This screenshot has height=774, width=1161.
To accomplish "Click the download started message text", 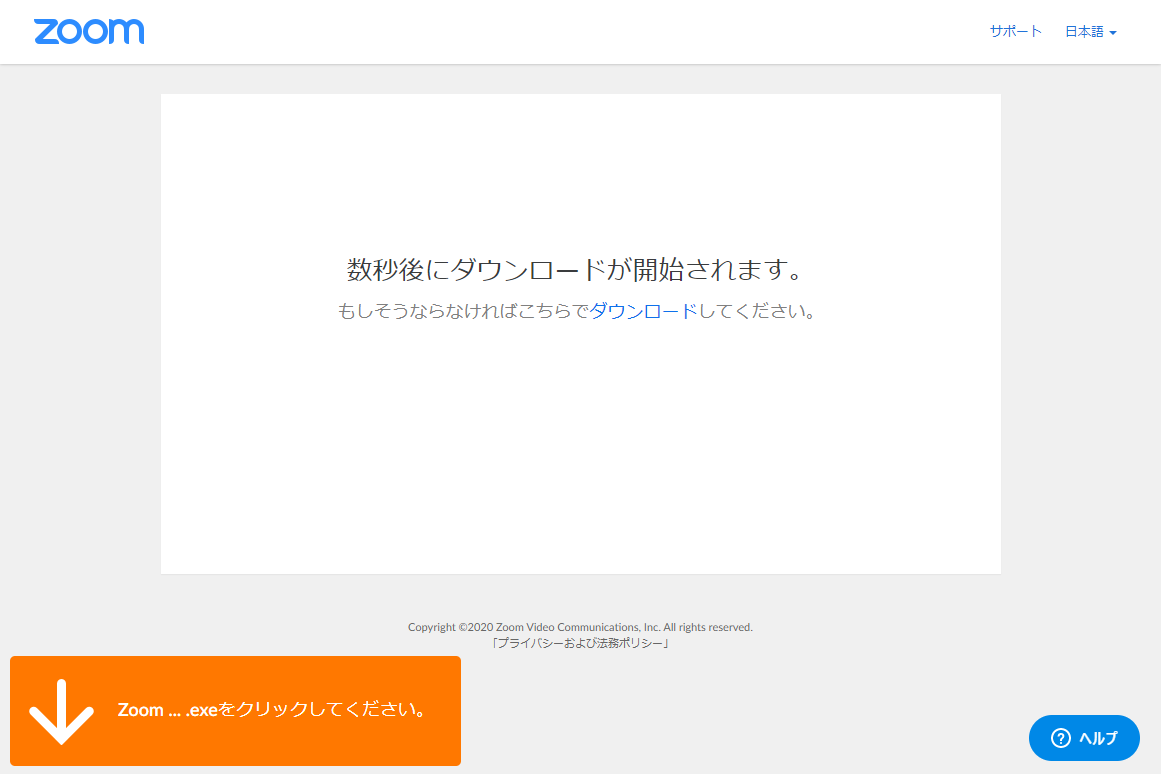I will coord(580,268).
